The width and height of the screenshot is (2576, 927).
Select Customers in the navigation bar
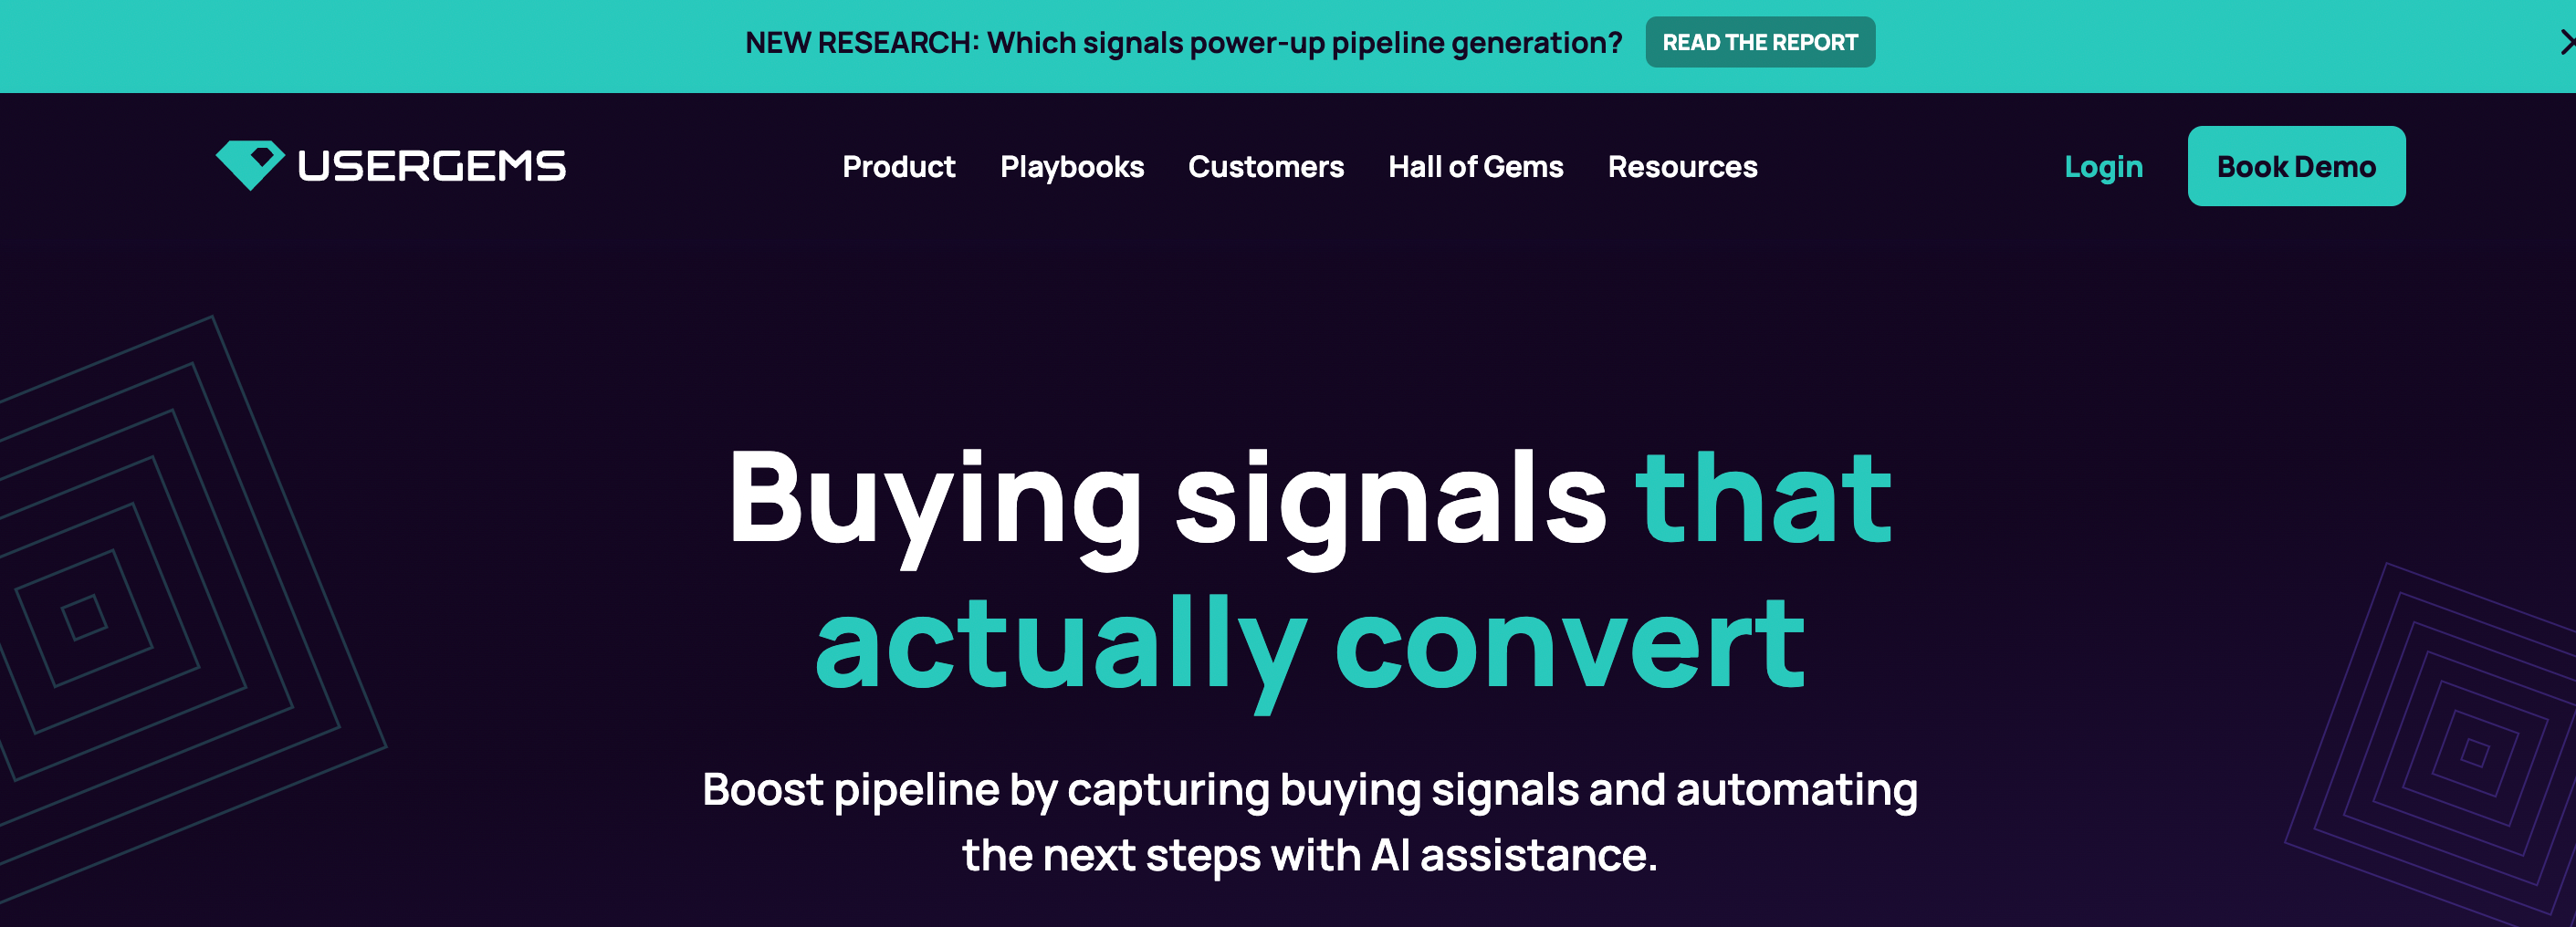1265,166
